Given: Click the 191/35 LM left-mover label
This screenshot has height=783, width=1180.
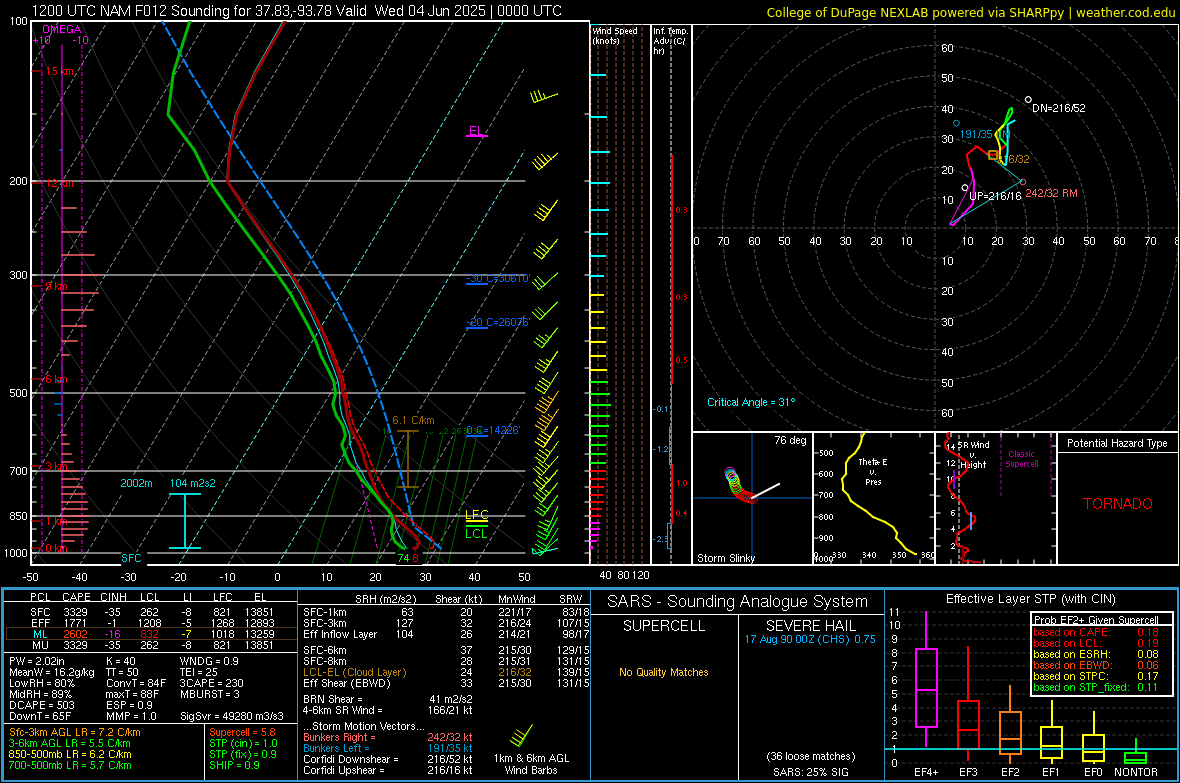Looking at the screenshot, I should pyautogui.click(x=984, y=135).
